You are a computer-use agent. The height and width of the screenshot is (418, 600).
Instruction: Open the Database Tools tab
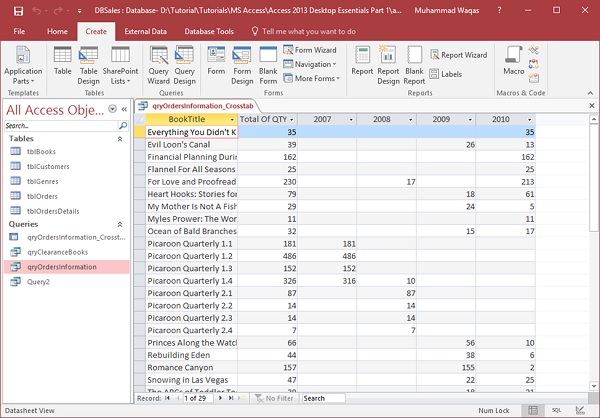tap(211, 31)
